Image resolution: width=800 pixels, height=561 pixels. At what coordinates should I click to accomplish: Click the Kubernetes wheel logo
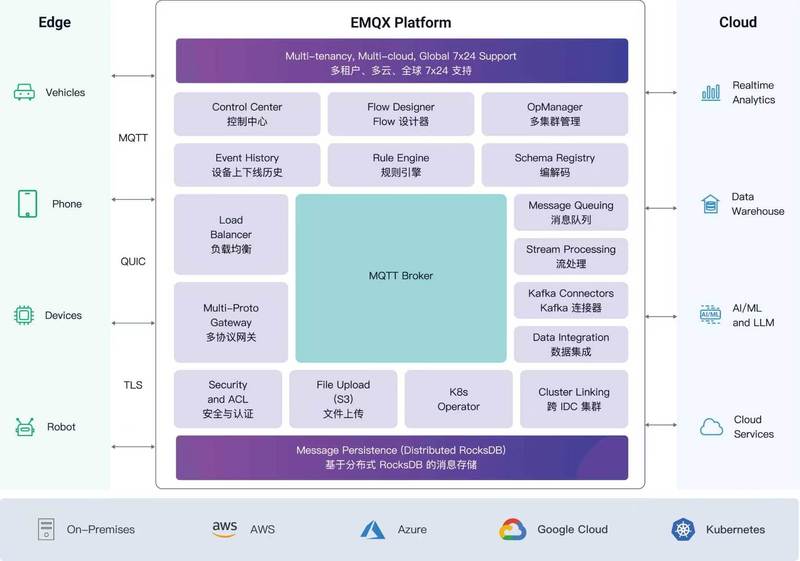[683, 529]
